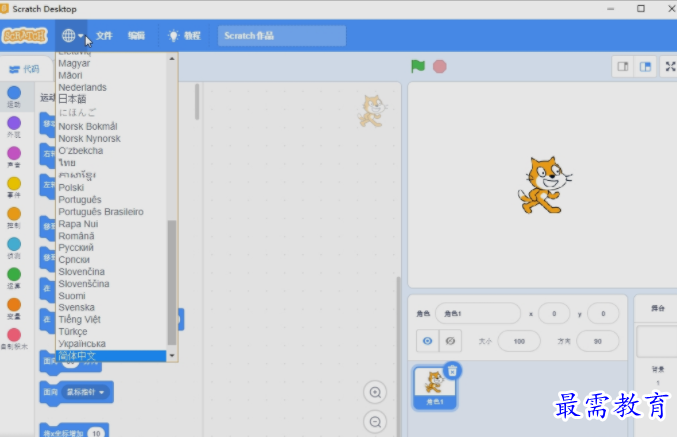677x437 pixels.
Task: Select the blue Motion block category
Action: point(14,97)
